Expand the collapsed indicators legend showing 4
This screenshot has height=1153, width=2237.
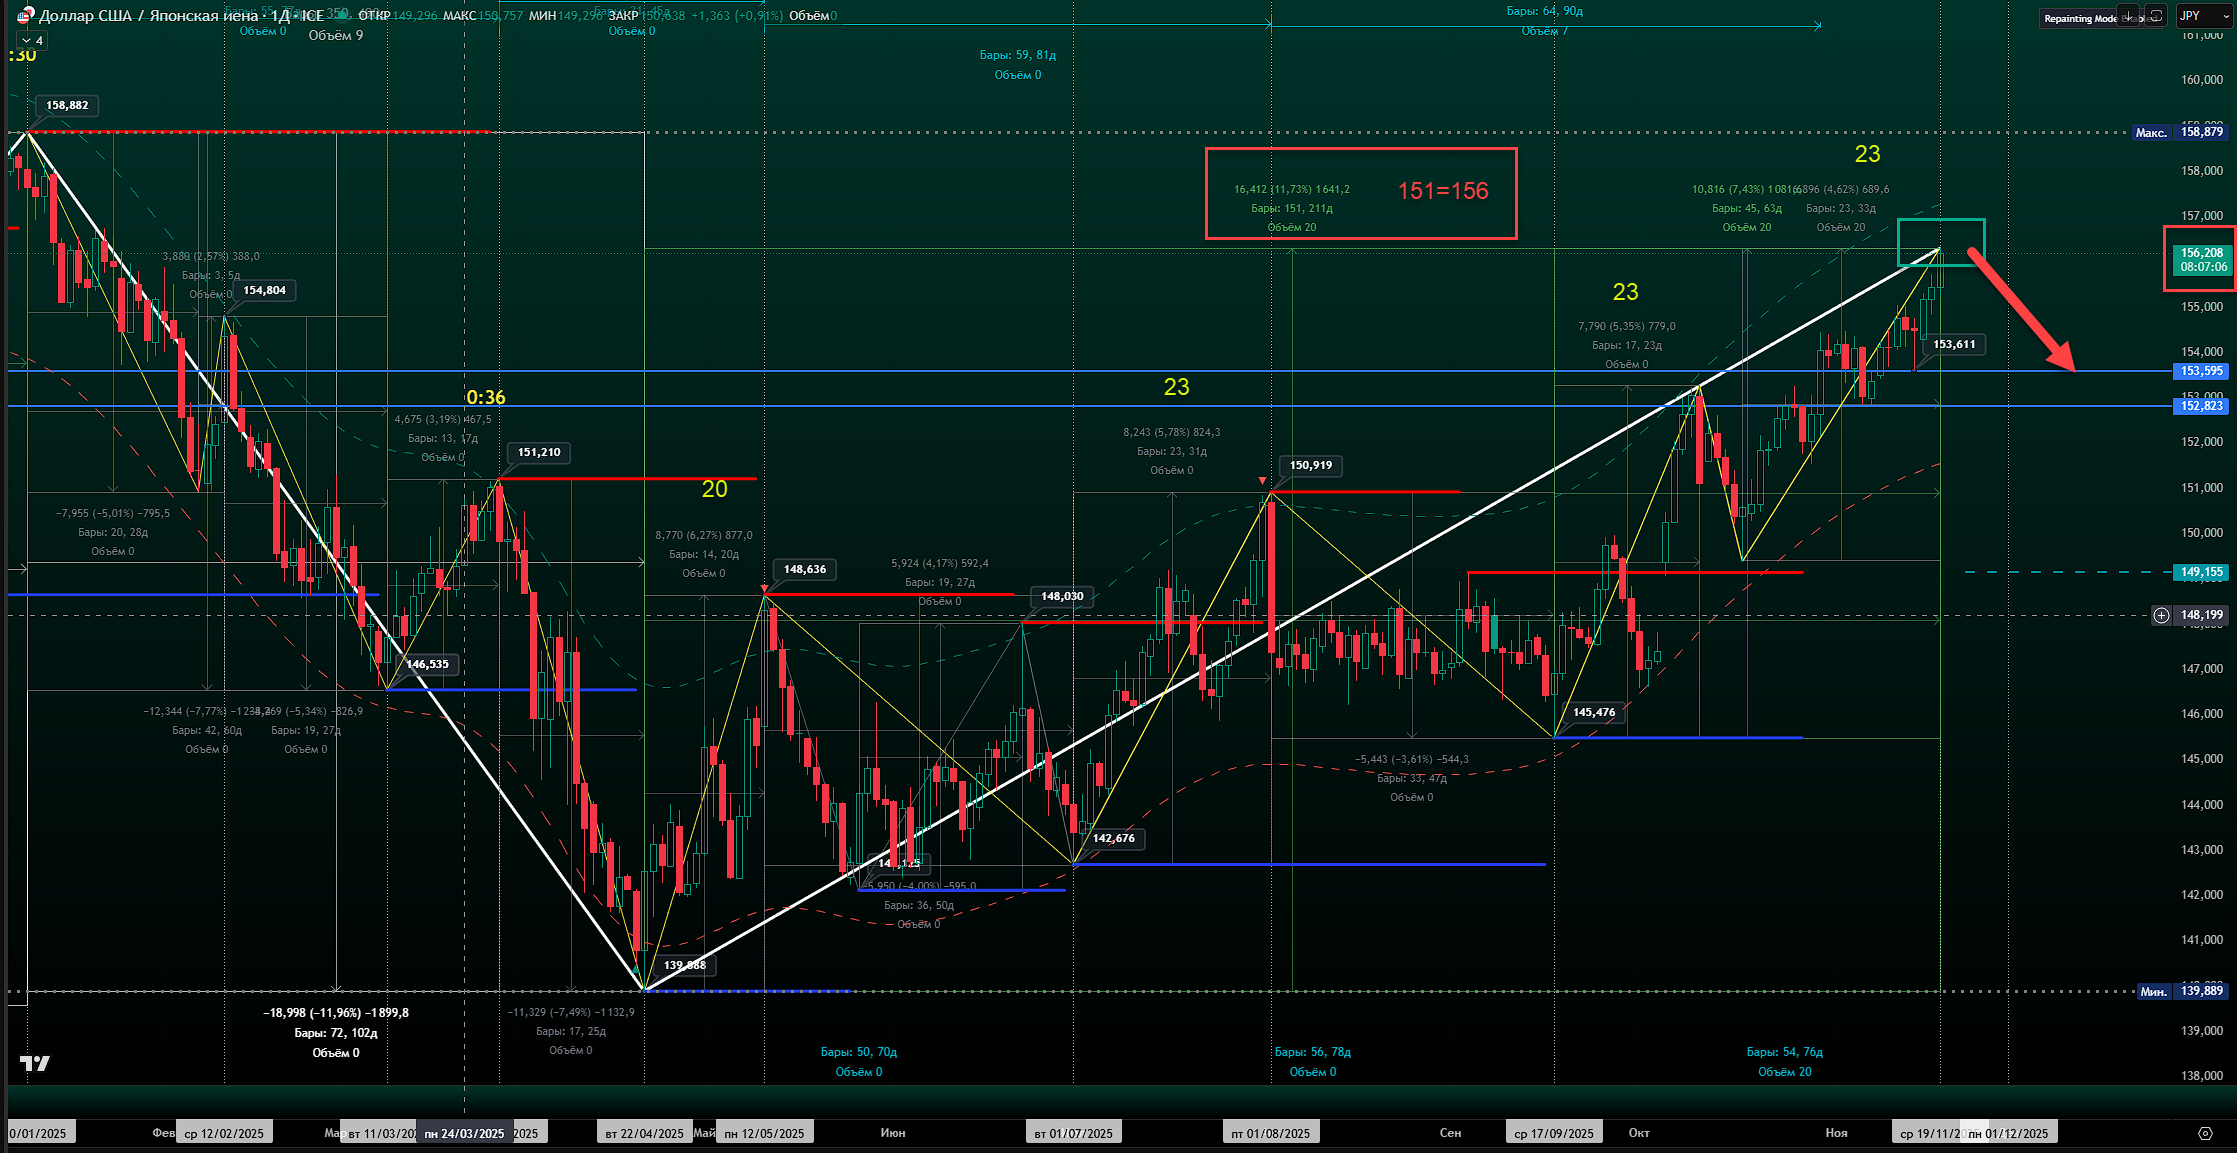pos(31,41)
